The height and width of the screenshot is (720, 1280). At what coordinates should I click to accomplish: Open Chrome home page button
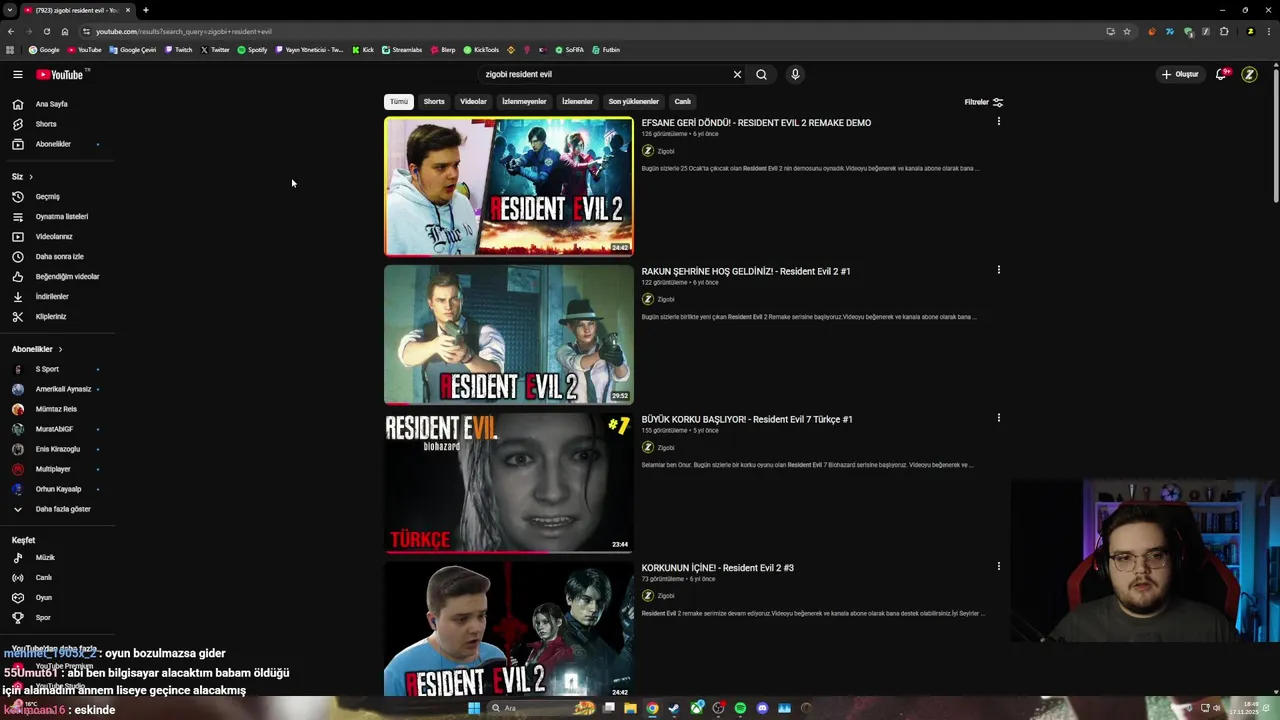pos(65,31)
